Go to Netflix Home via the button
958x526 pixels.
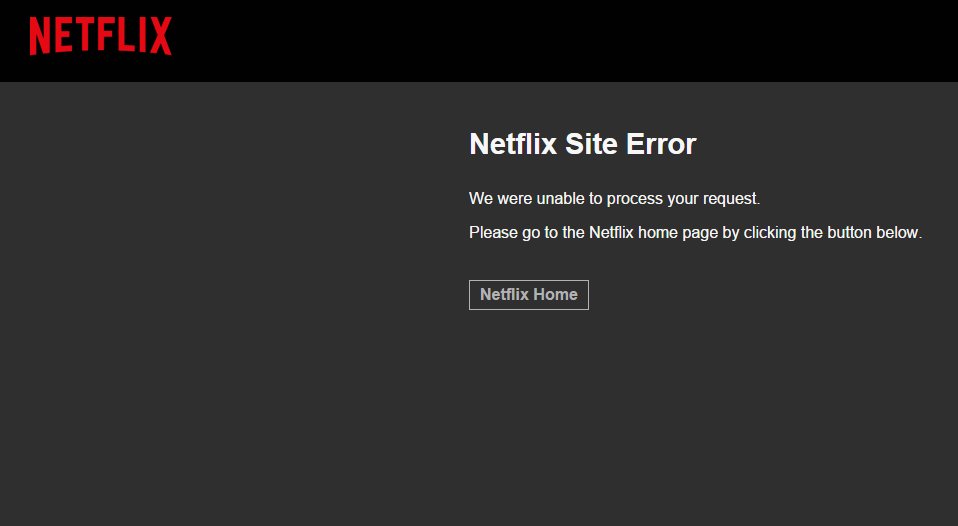[x=528, y=295]
